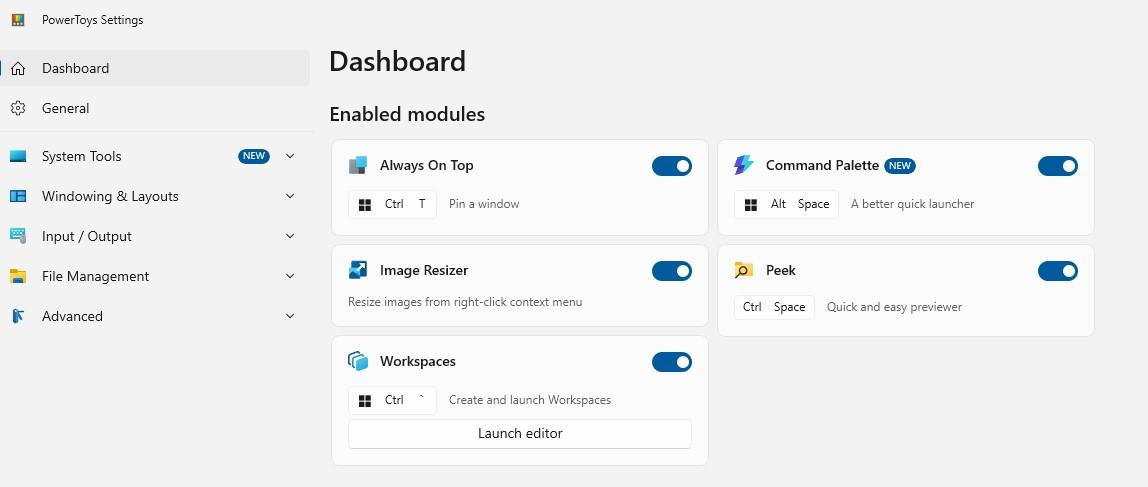This screenshot has height=487, width=1148.
Task: Turn off the Command Palette toggle
Action: [x=1057, y=166]
